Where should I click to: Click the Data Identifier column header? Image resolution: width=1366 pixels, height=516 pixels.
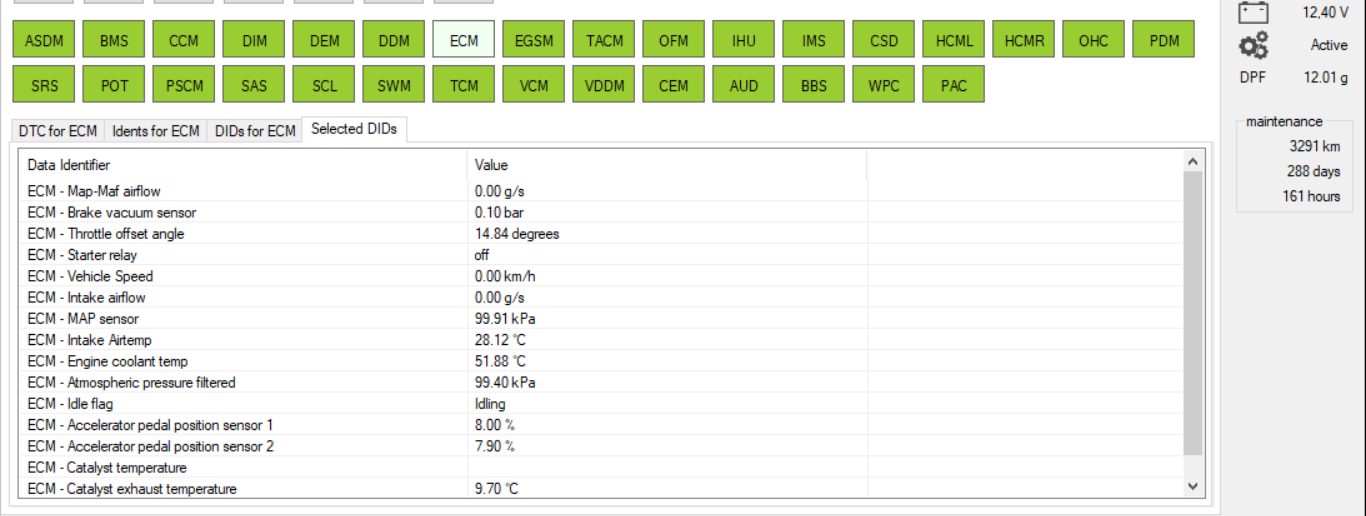coord(69,165)
